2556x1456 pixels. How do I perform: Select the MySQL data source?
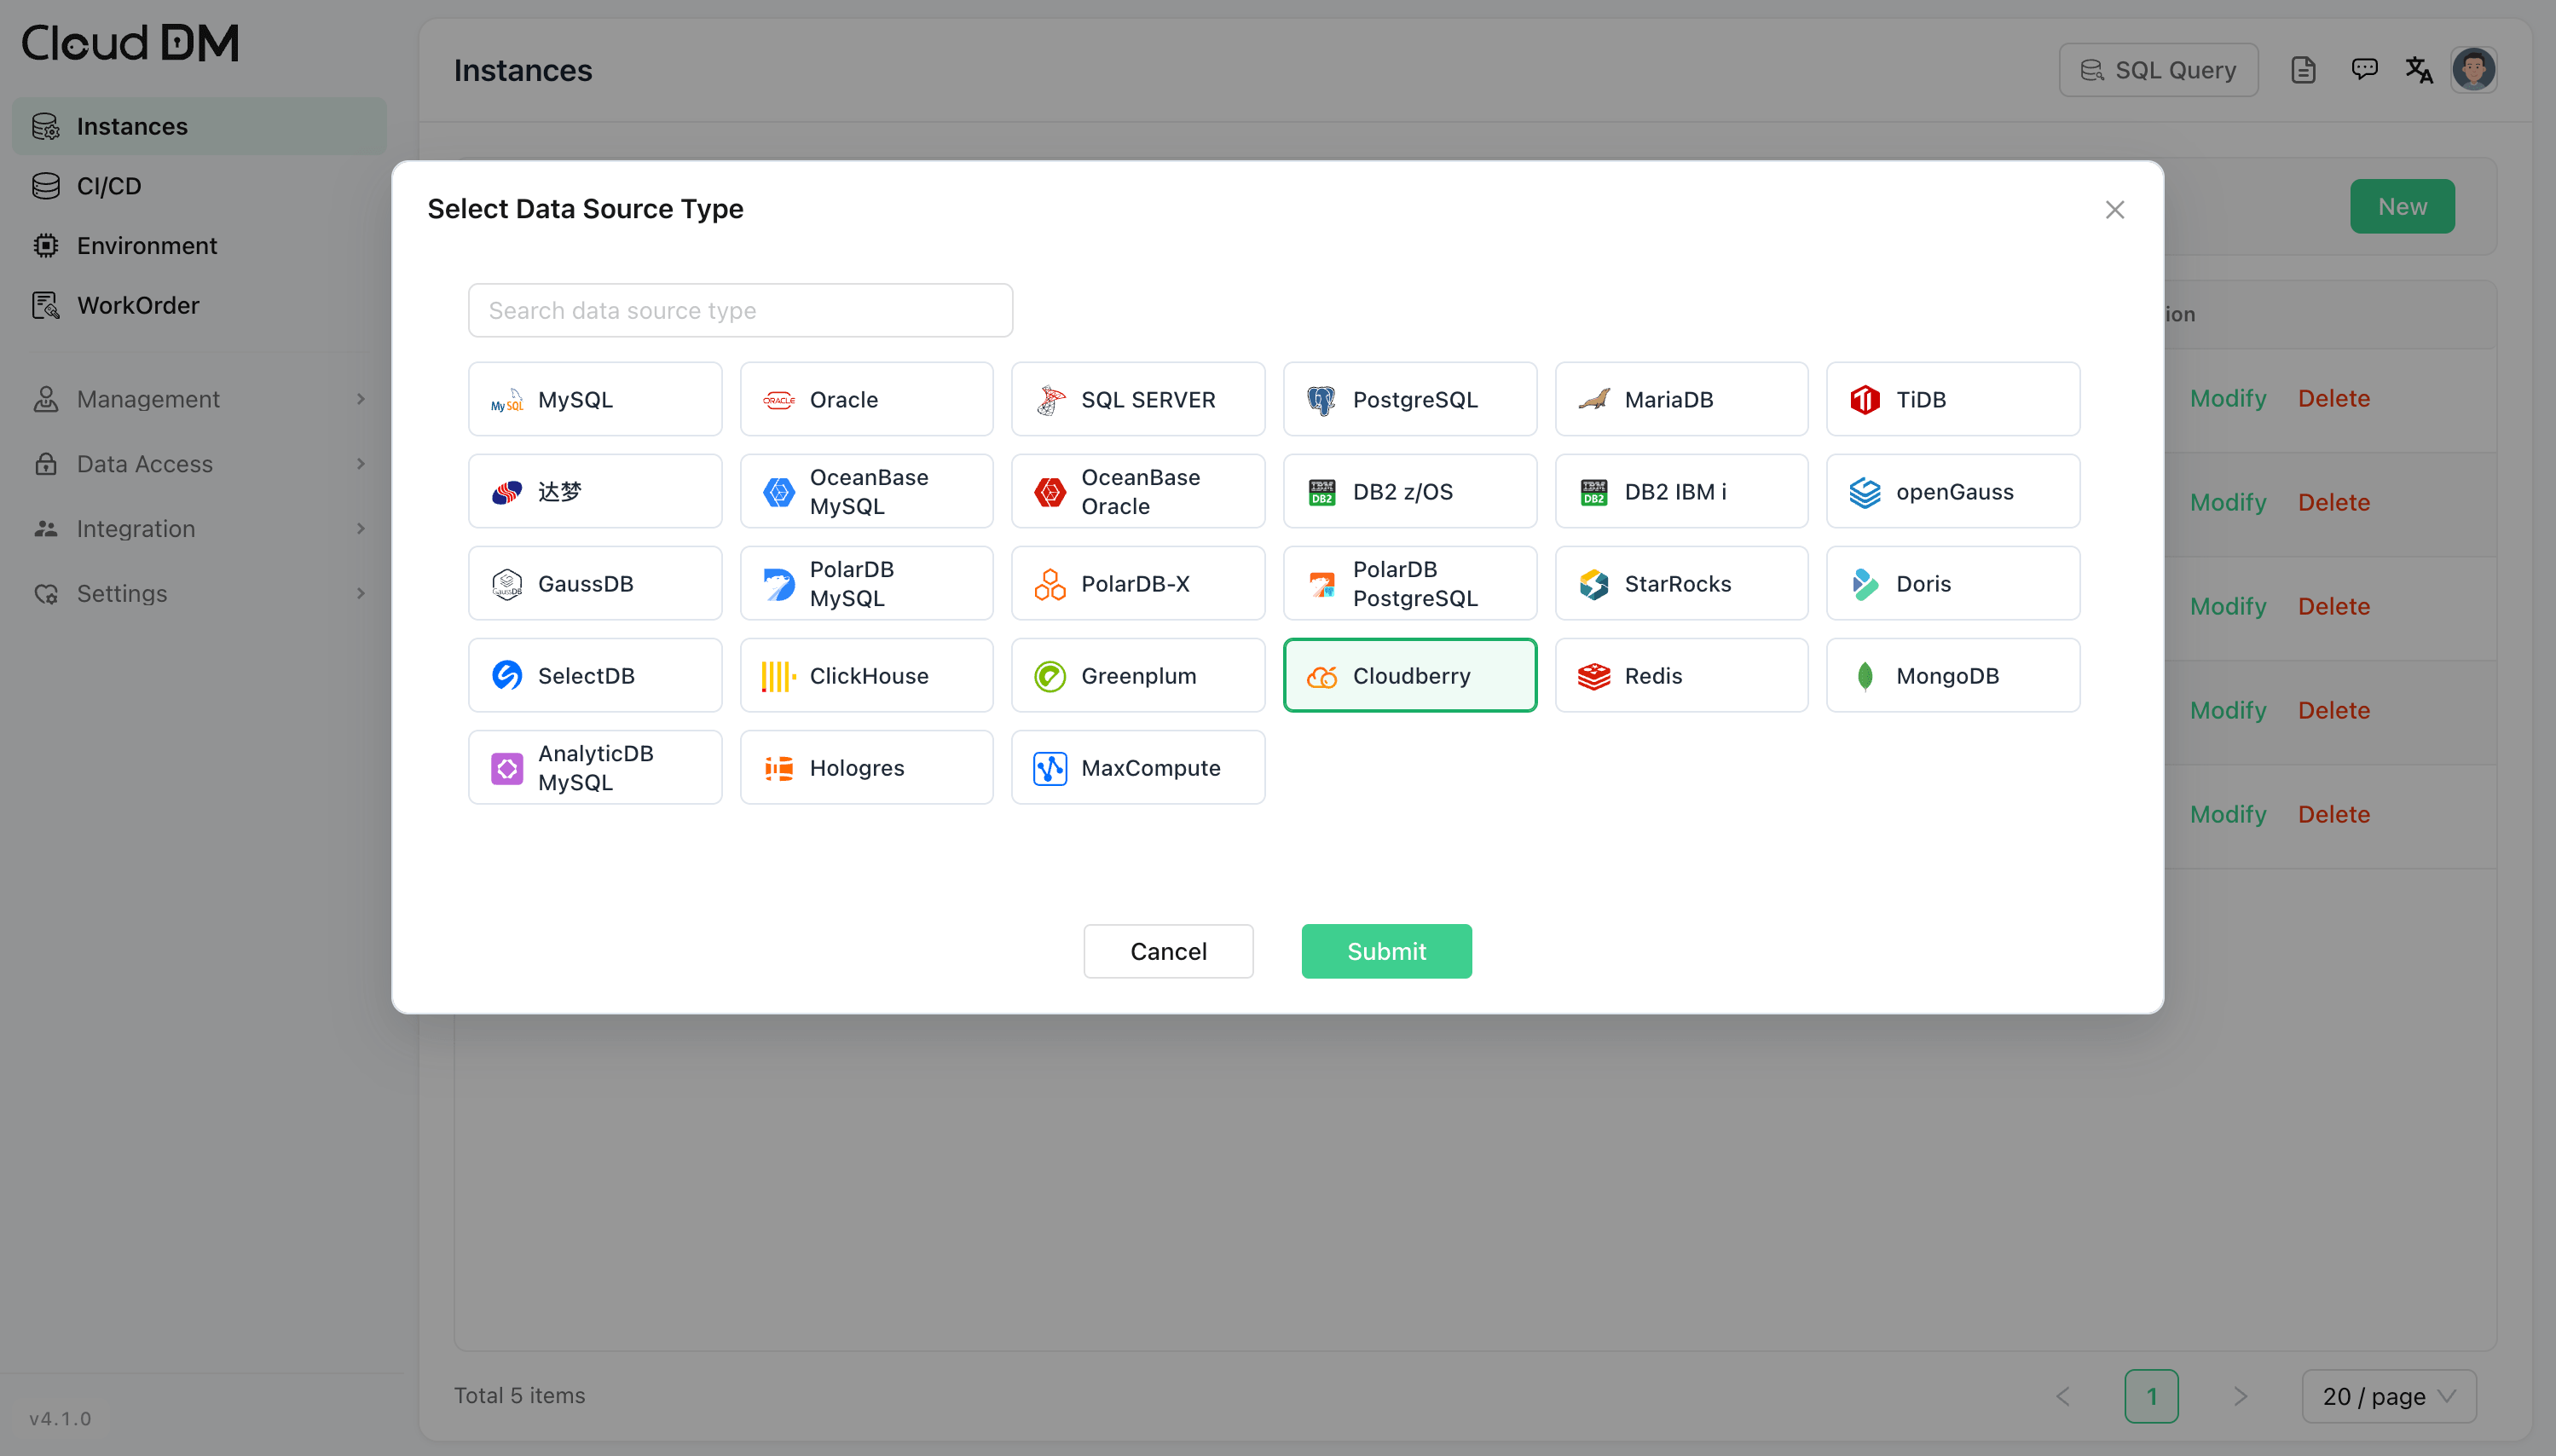click(595, 399)
